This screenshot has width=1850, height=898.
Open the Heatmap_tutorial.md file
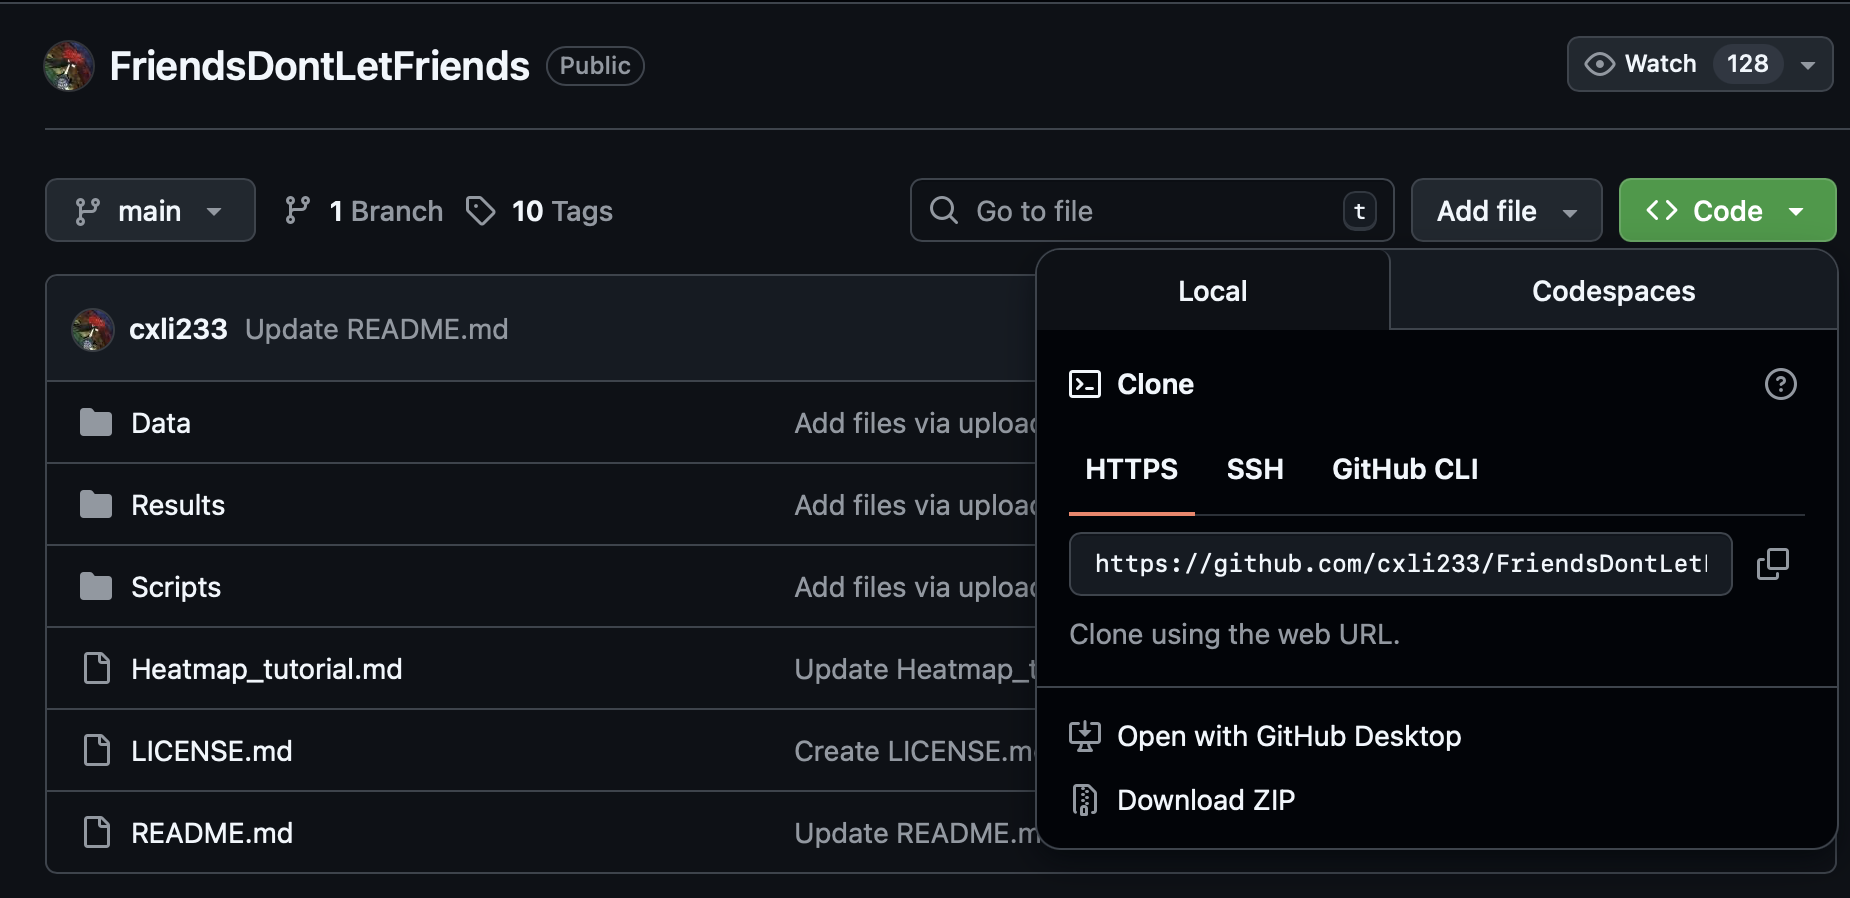(x=266, y=669)
